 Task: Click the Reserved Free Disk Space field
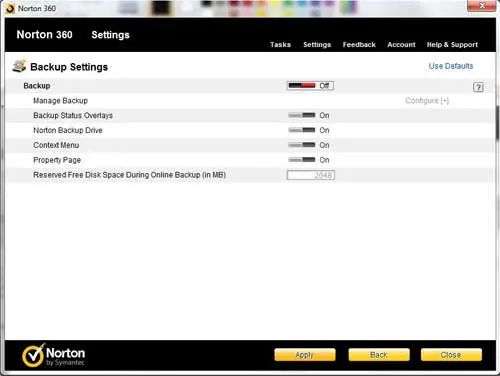pos(311,175)
